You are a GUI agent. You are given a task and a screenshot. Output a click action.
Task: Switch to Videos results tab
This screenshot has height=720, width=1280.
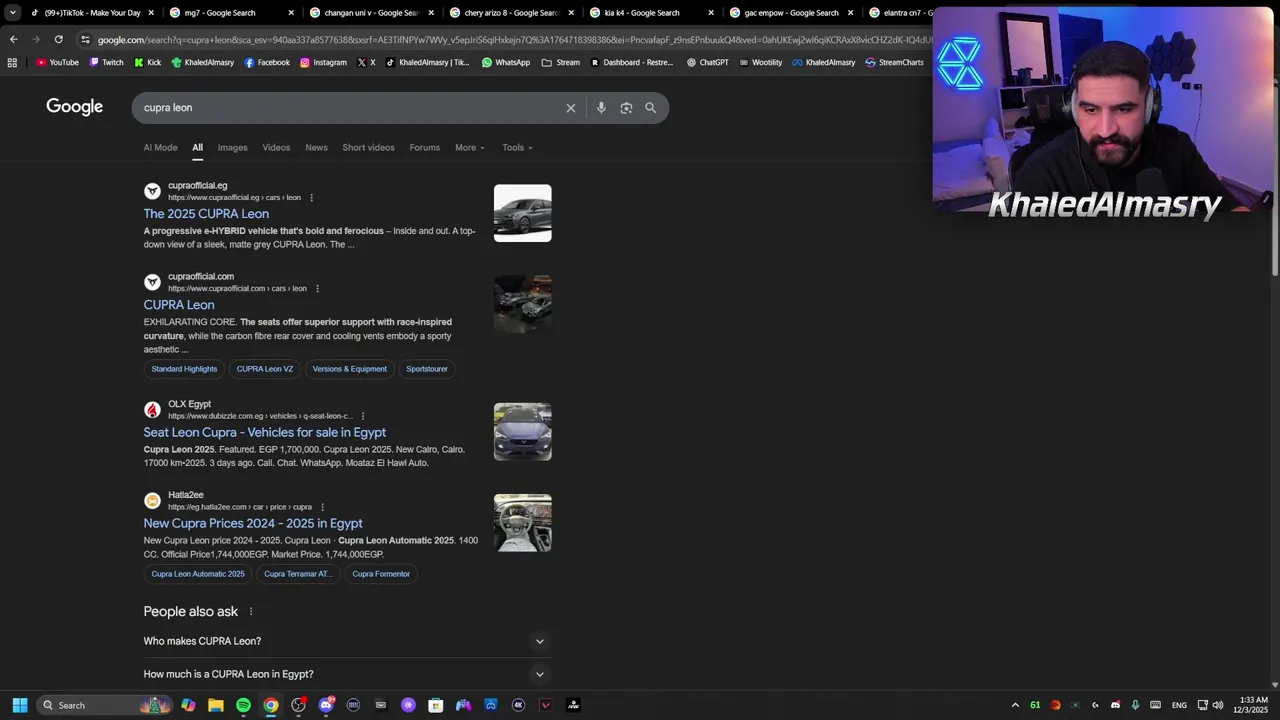[276, 148]
